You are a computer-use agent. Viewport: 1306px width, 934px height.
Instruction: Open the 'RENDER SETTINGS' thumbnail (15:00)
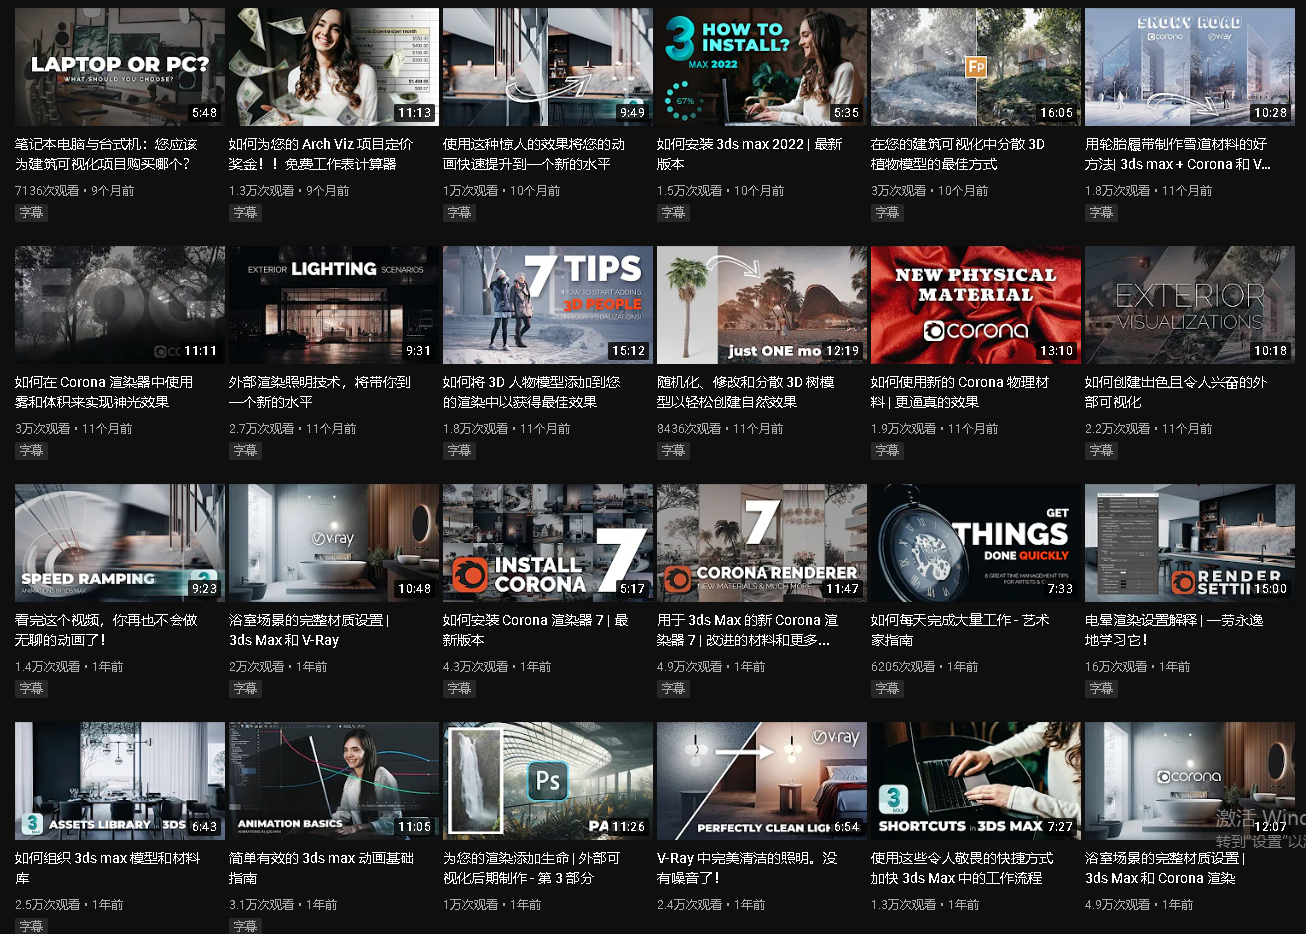(x=1189, y=543)
